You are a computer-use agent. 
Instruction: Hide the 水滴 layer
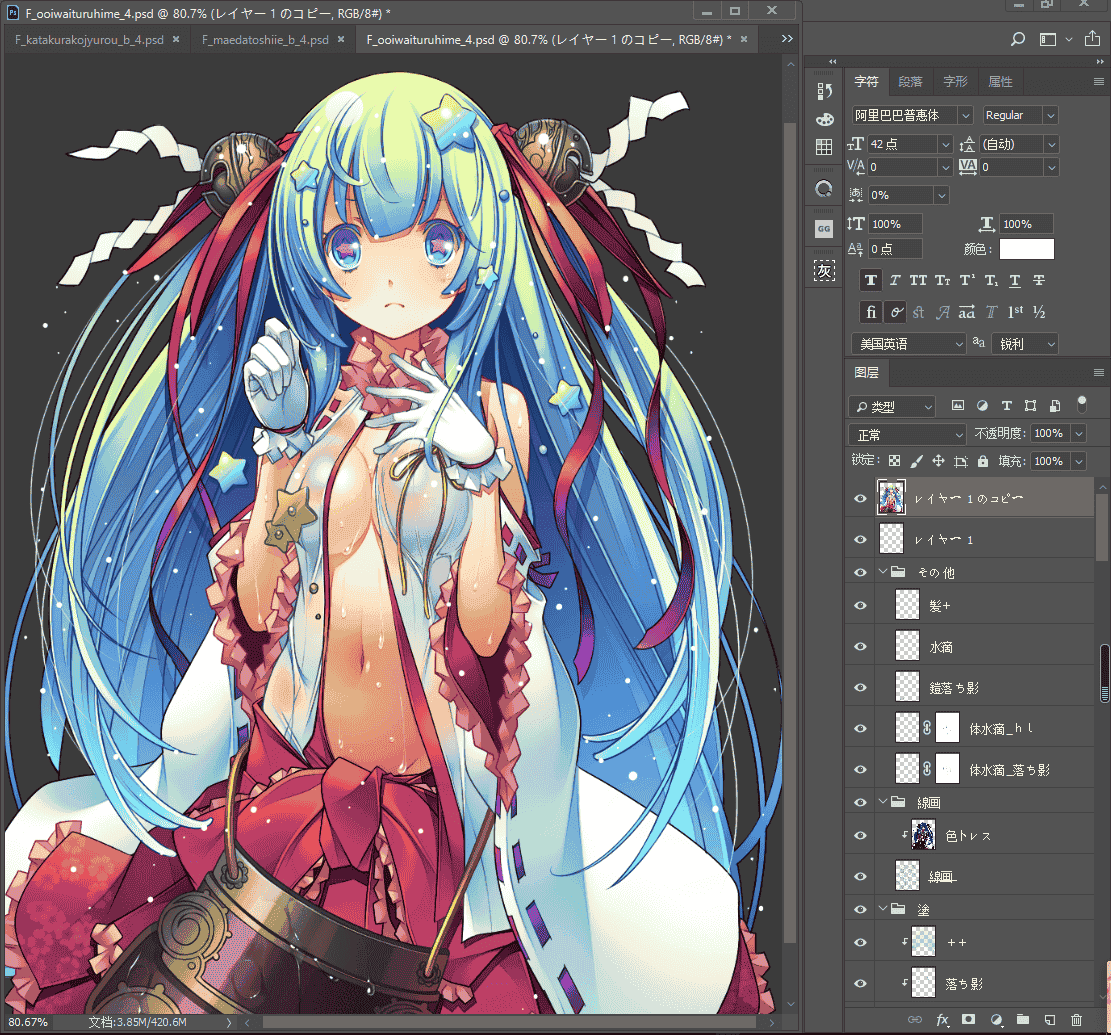coord(860,647)
